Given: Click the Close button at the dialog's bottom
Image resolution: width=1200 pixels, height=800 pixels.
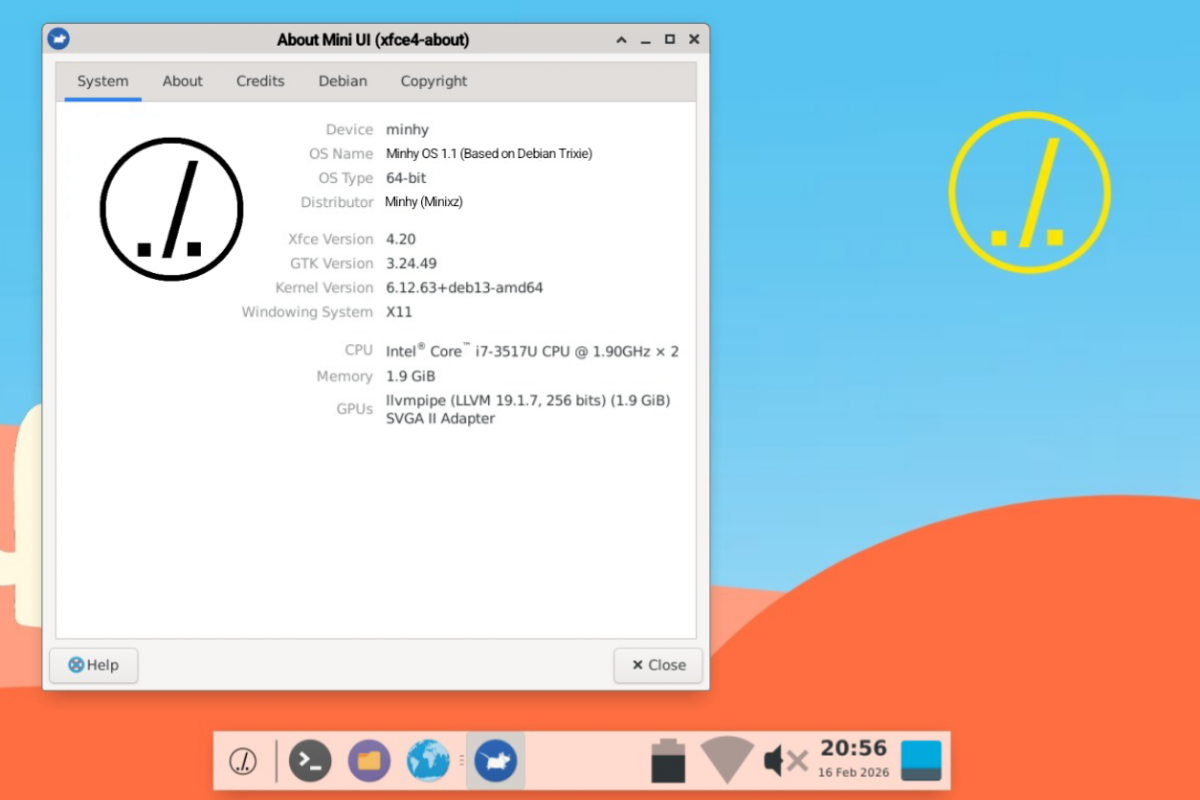Looking at the screenshot, I should pyautogui.click(x=658, y=665).
